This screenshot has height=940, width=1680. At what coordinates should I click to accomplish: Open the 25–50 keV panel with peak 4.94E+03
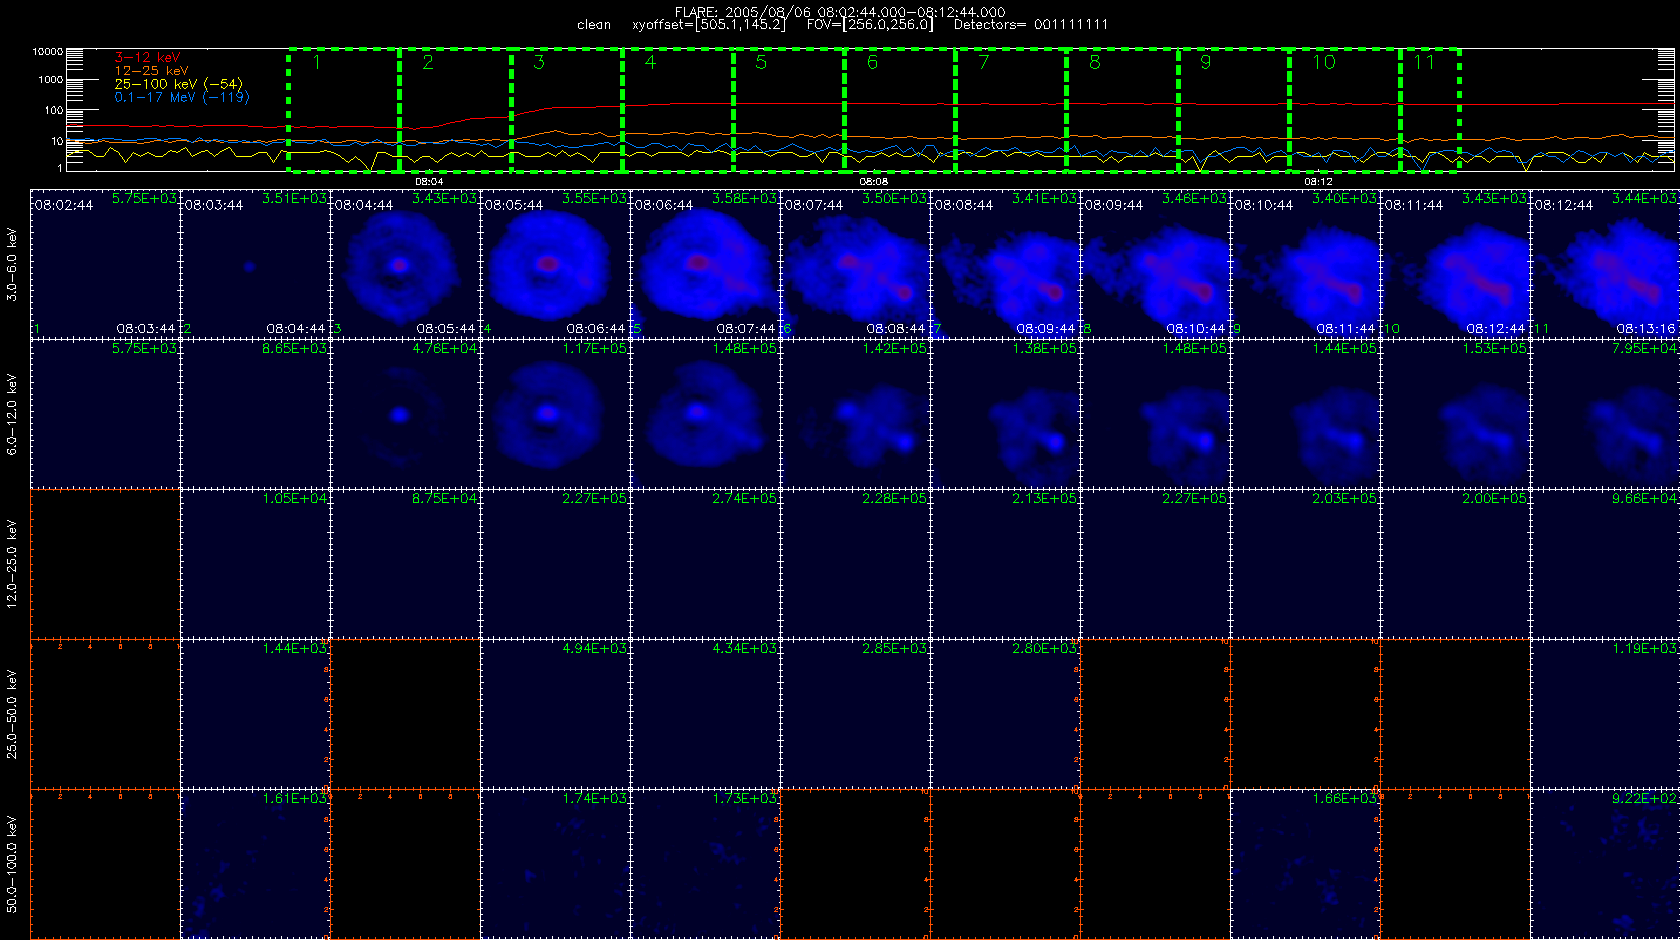click(555, 714)
